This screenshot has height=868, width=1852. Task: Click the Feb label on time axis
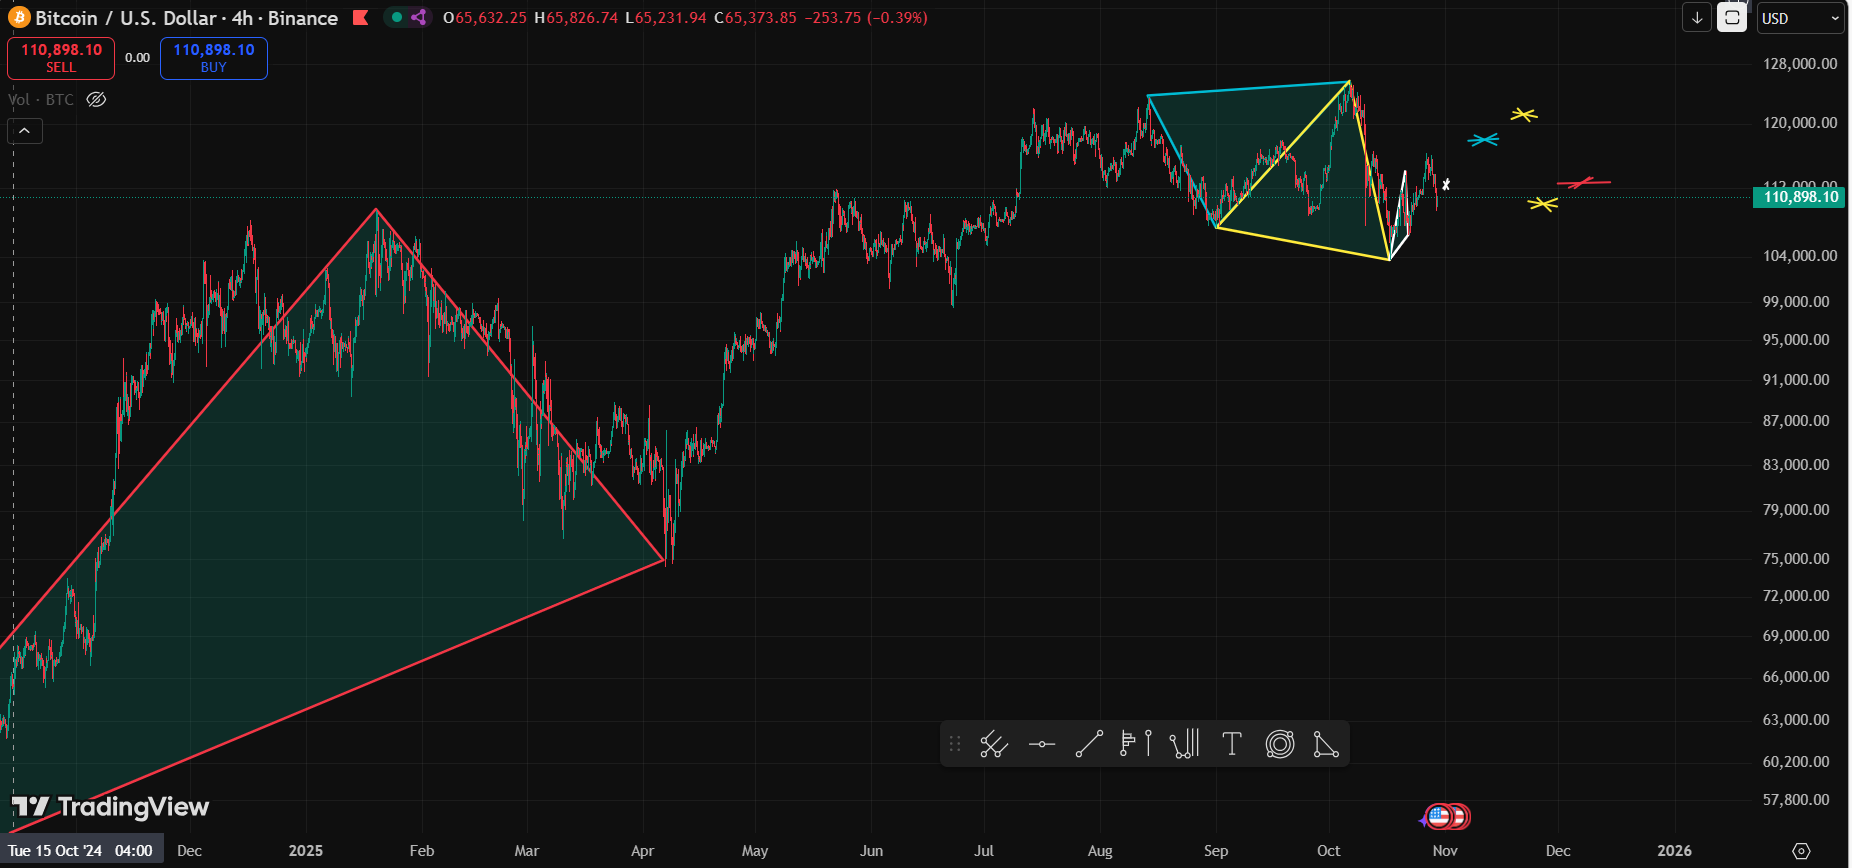click(422, 851)
